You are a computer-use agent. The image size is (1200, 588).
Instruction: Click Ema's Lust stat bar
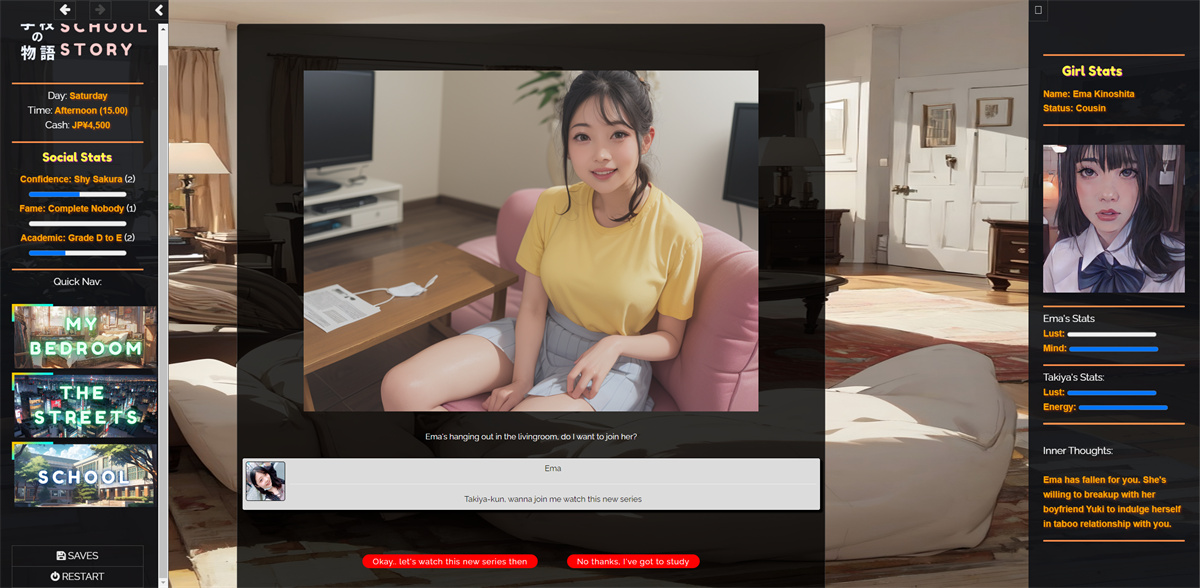tap(1111, 334)
